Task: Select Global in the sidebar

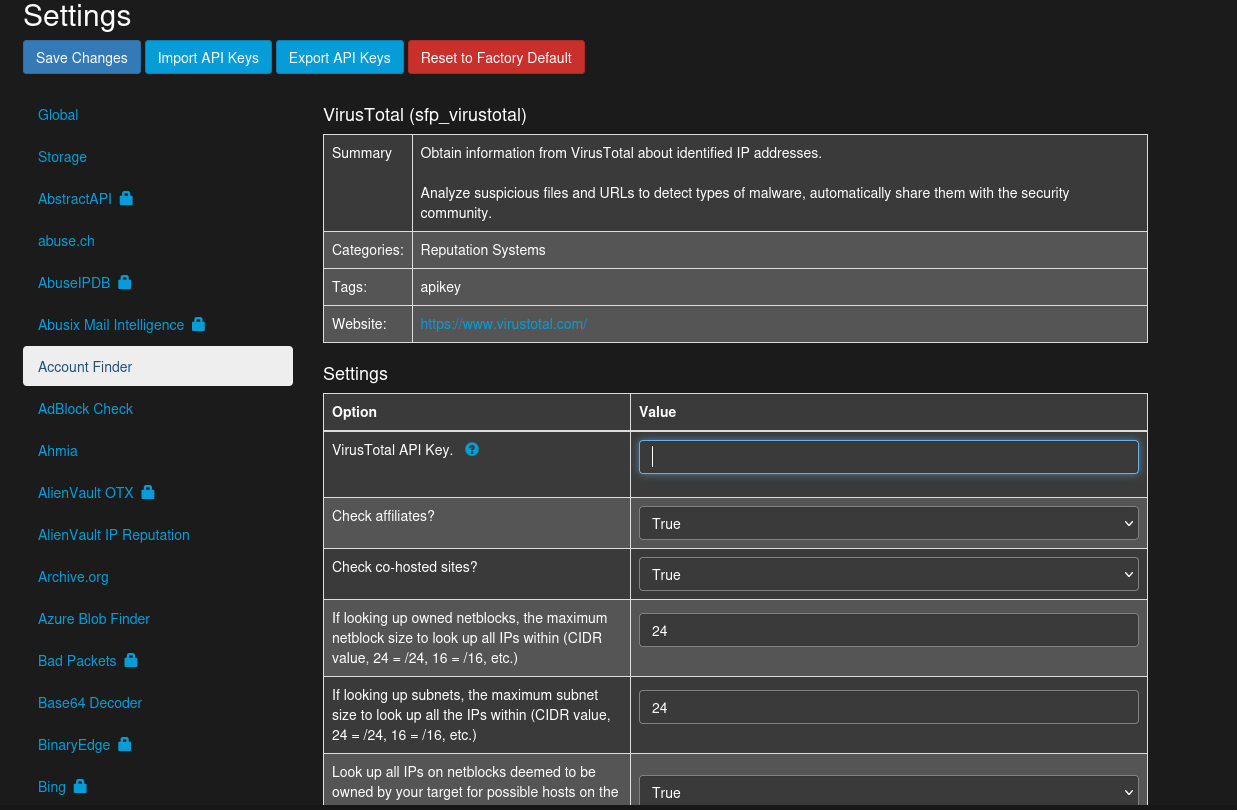Action: (58, 115)
